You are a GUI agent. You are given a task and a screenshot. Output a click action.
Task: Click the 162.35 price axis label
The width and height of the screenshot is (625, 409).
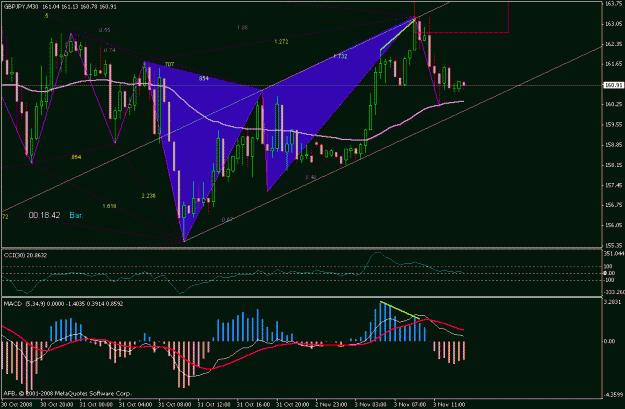[x=611, y=44]
